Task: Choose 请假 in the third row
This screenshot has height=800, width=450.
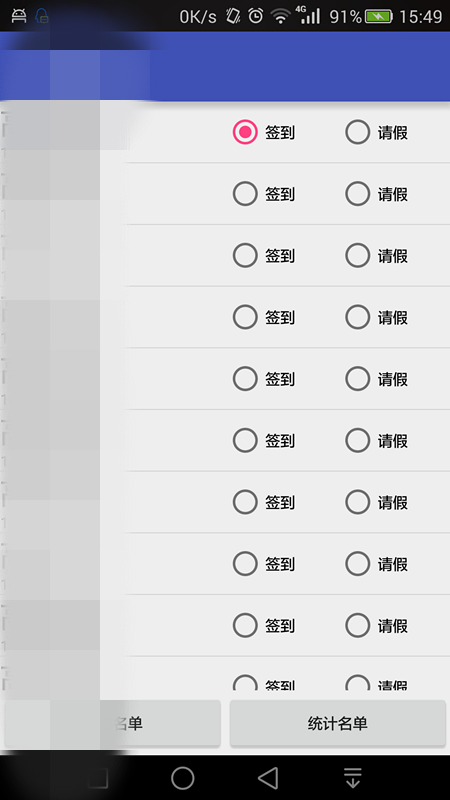Action: click(x=377, y=256)
